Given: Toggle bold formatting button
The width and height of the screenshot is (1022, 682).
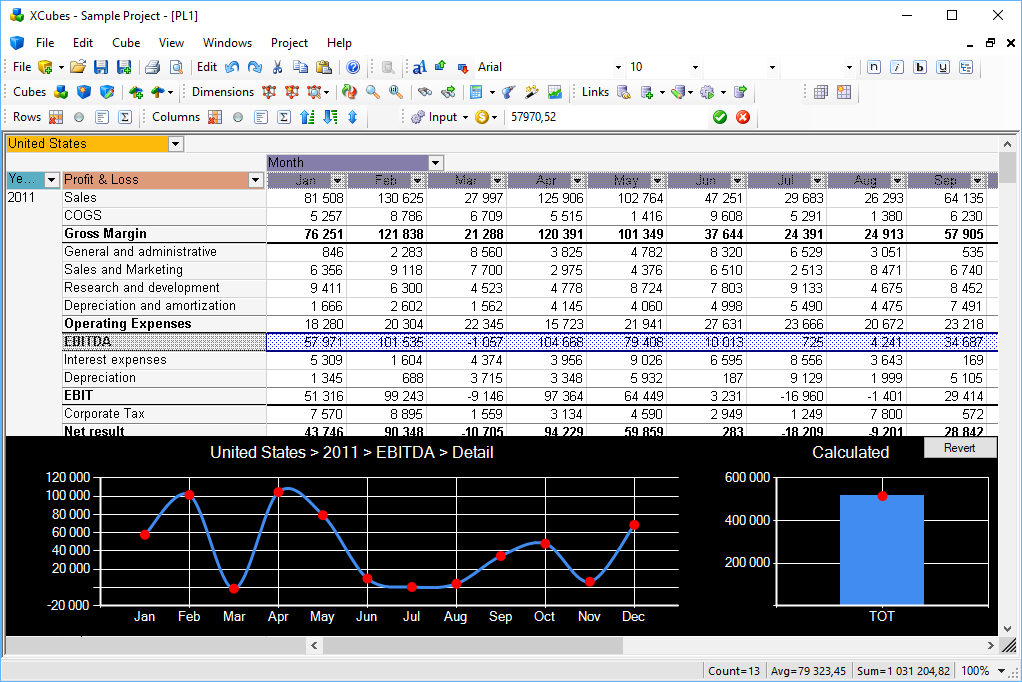Looking at the screenshot, I should pos(919,67).
